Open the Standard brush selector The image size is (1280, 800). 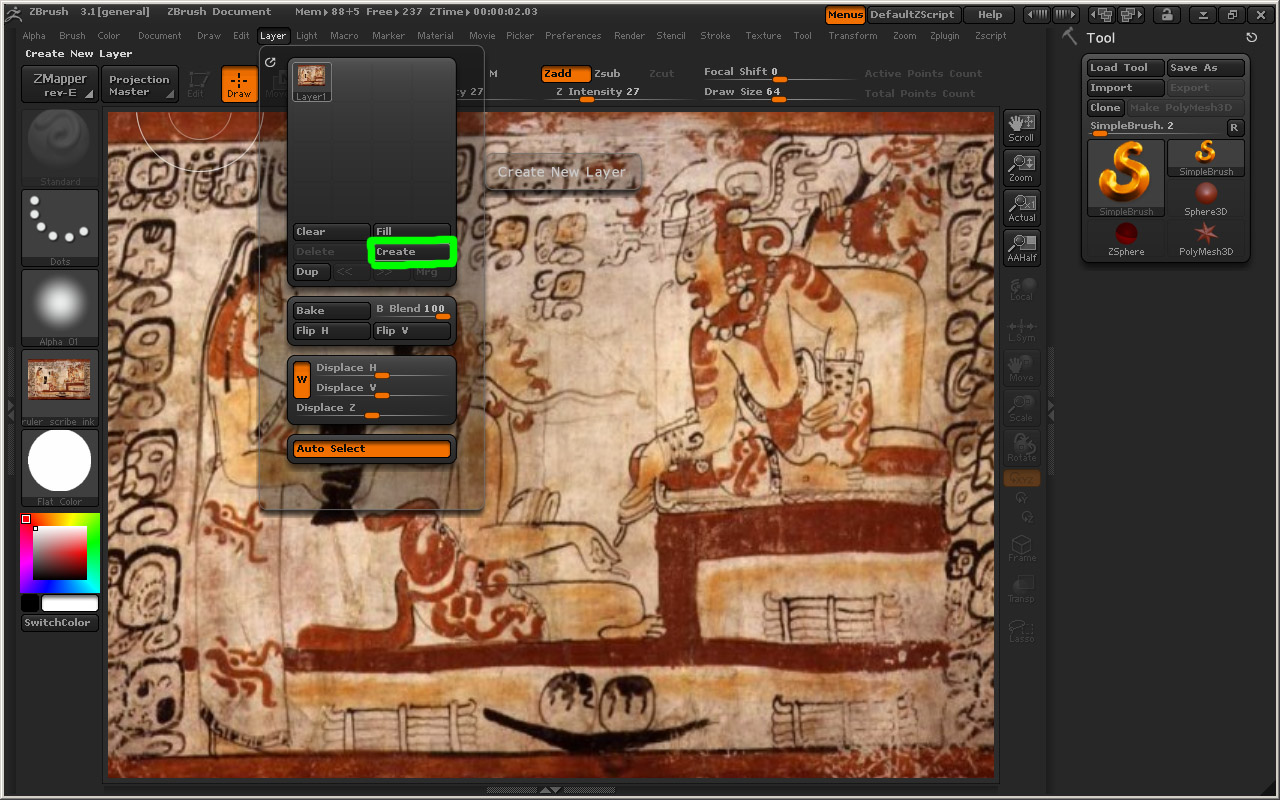[x=60, y=148]
